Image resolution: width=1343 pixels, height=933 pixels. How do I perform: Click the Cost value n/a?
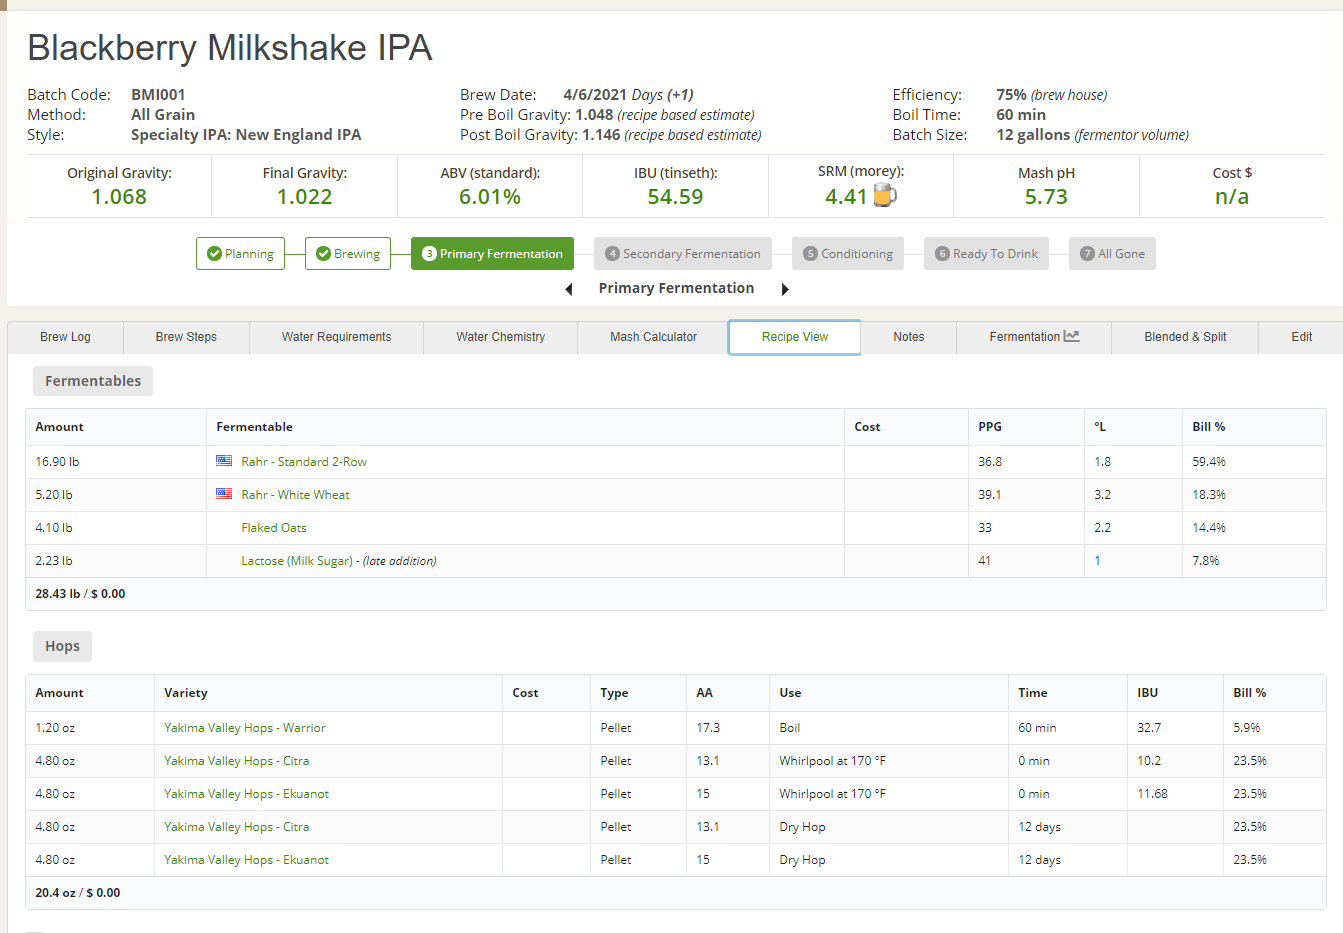(x=1232, y=197)
